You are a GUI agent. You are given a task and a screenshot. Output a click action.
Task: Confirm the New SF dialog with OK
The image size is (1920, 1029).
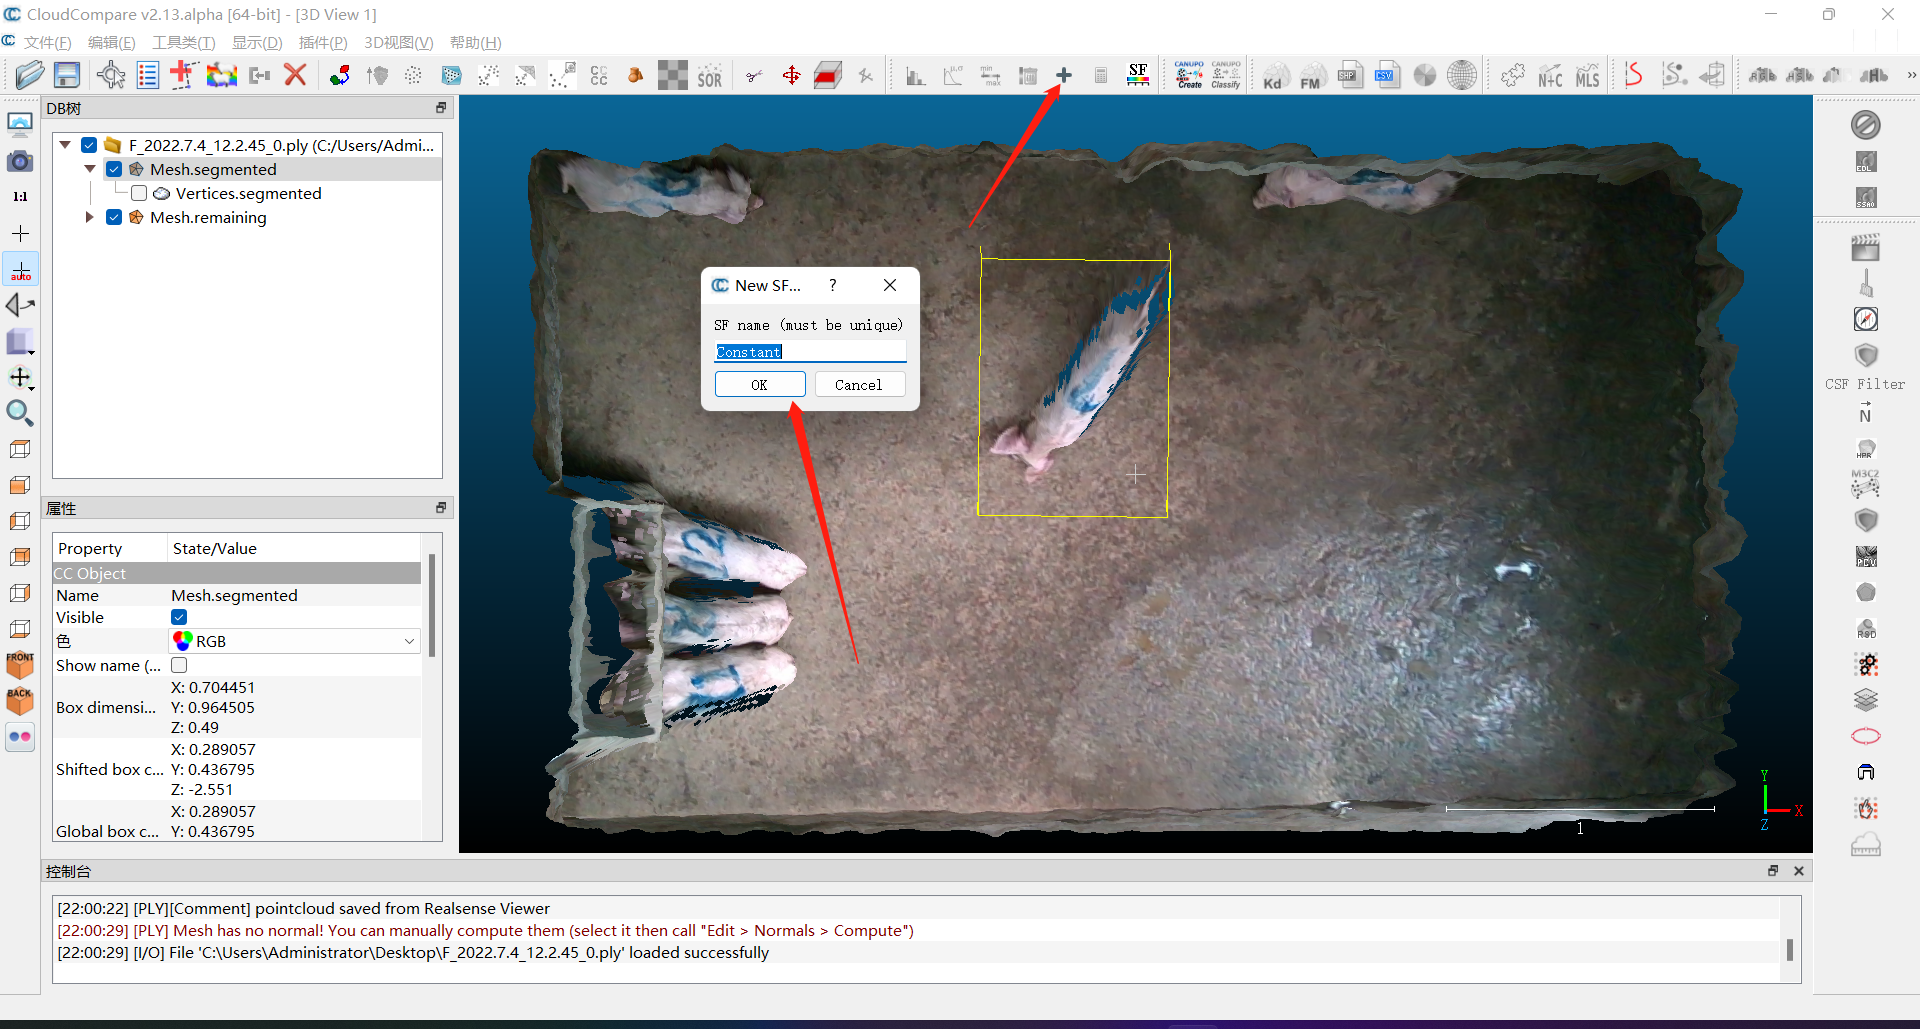coord(760,385)
